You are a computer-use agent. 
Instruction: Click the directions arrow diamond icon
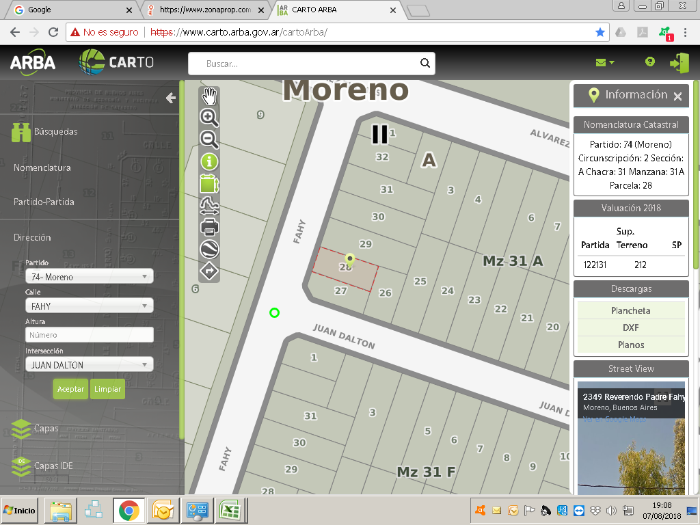(x=209, y=271)
